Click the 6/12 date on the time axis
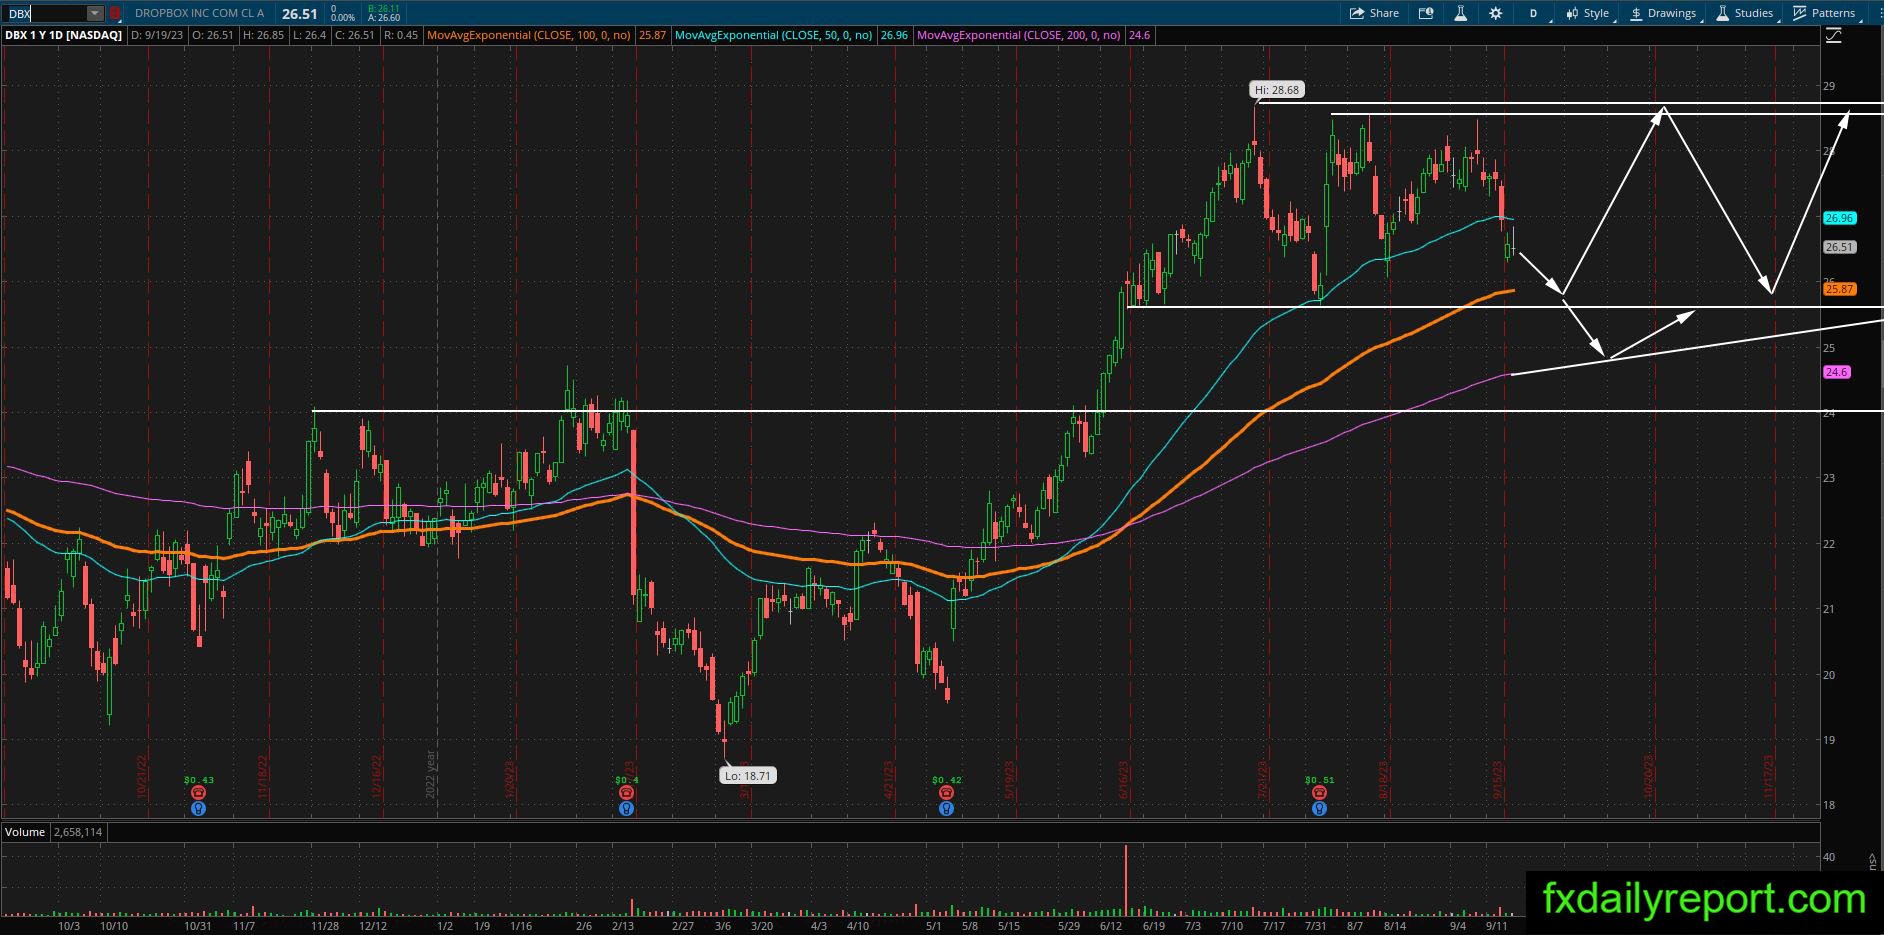The width and height of the screenshot is (1884, 935). click(1110, 926)
